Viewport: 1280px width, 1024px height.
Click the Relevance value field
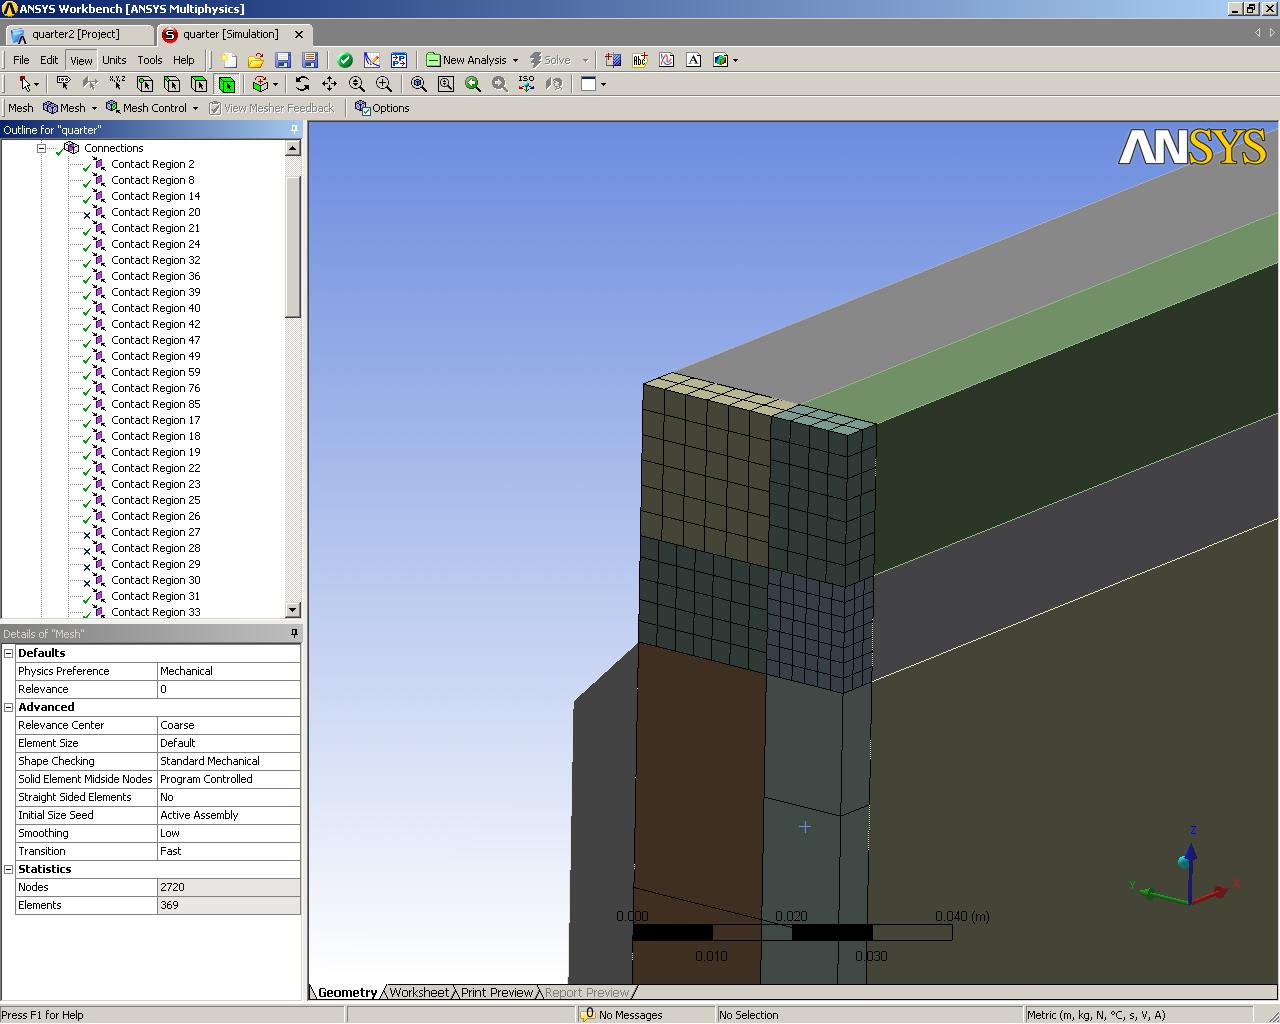229,689
